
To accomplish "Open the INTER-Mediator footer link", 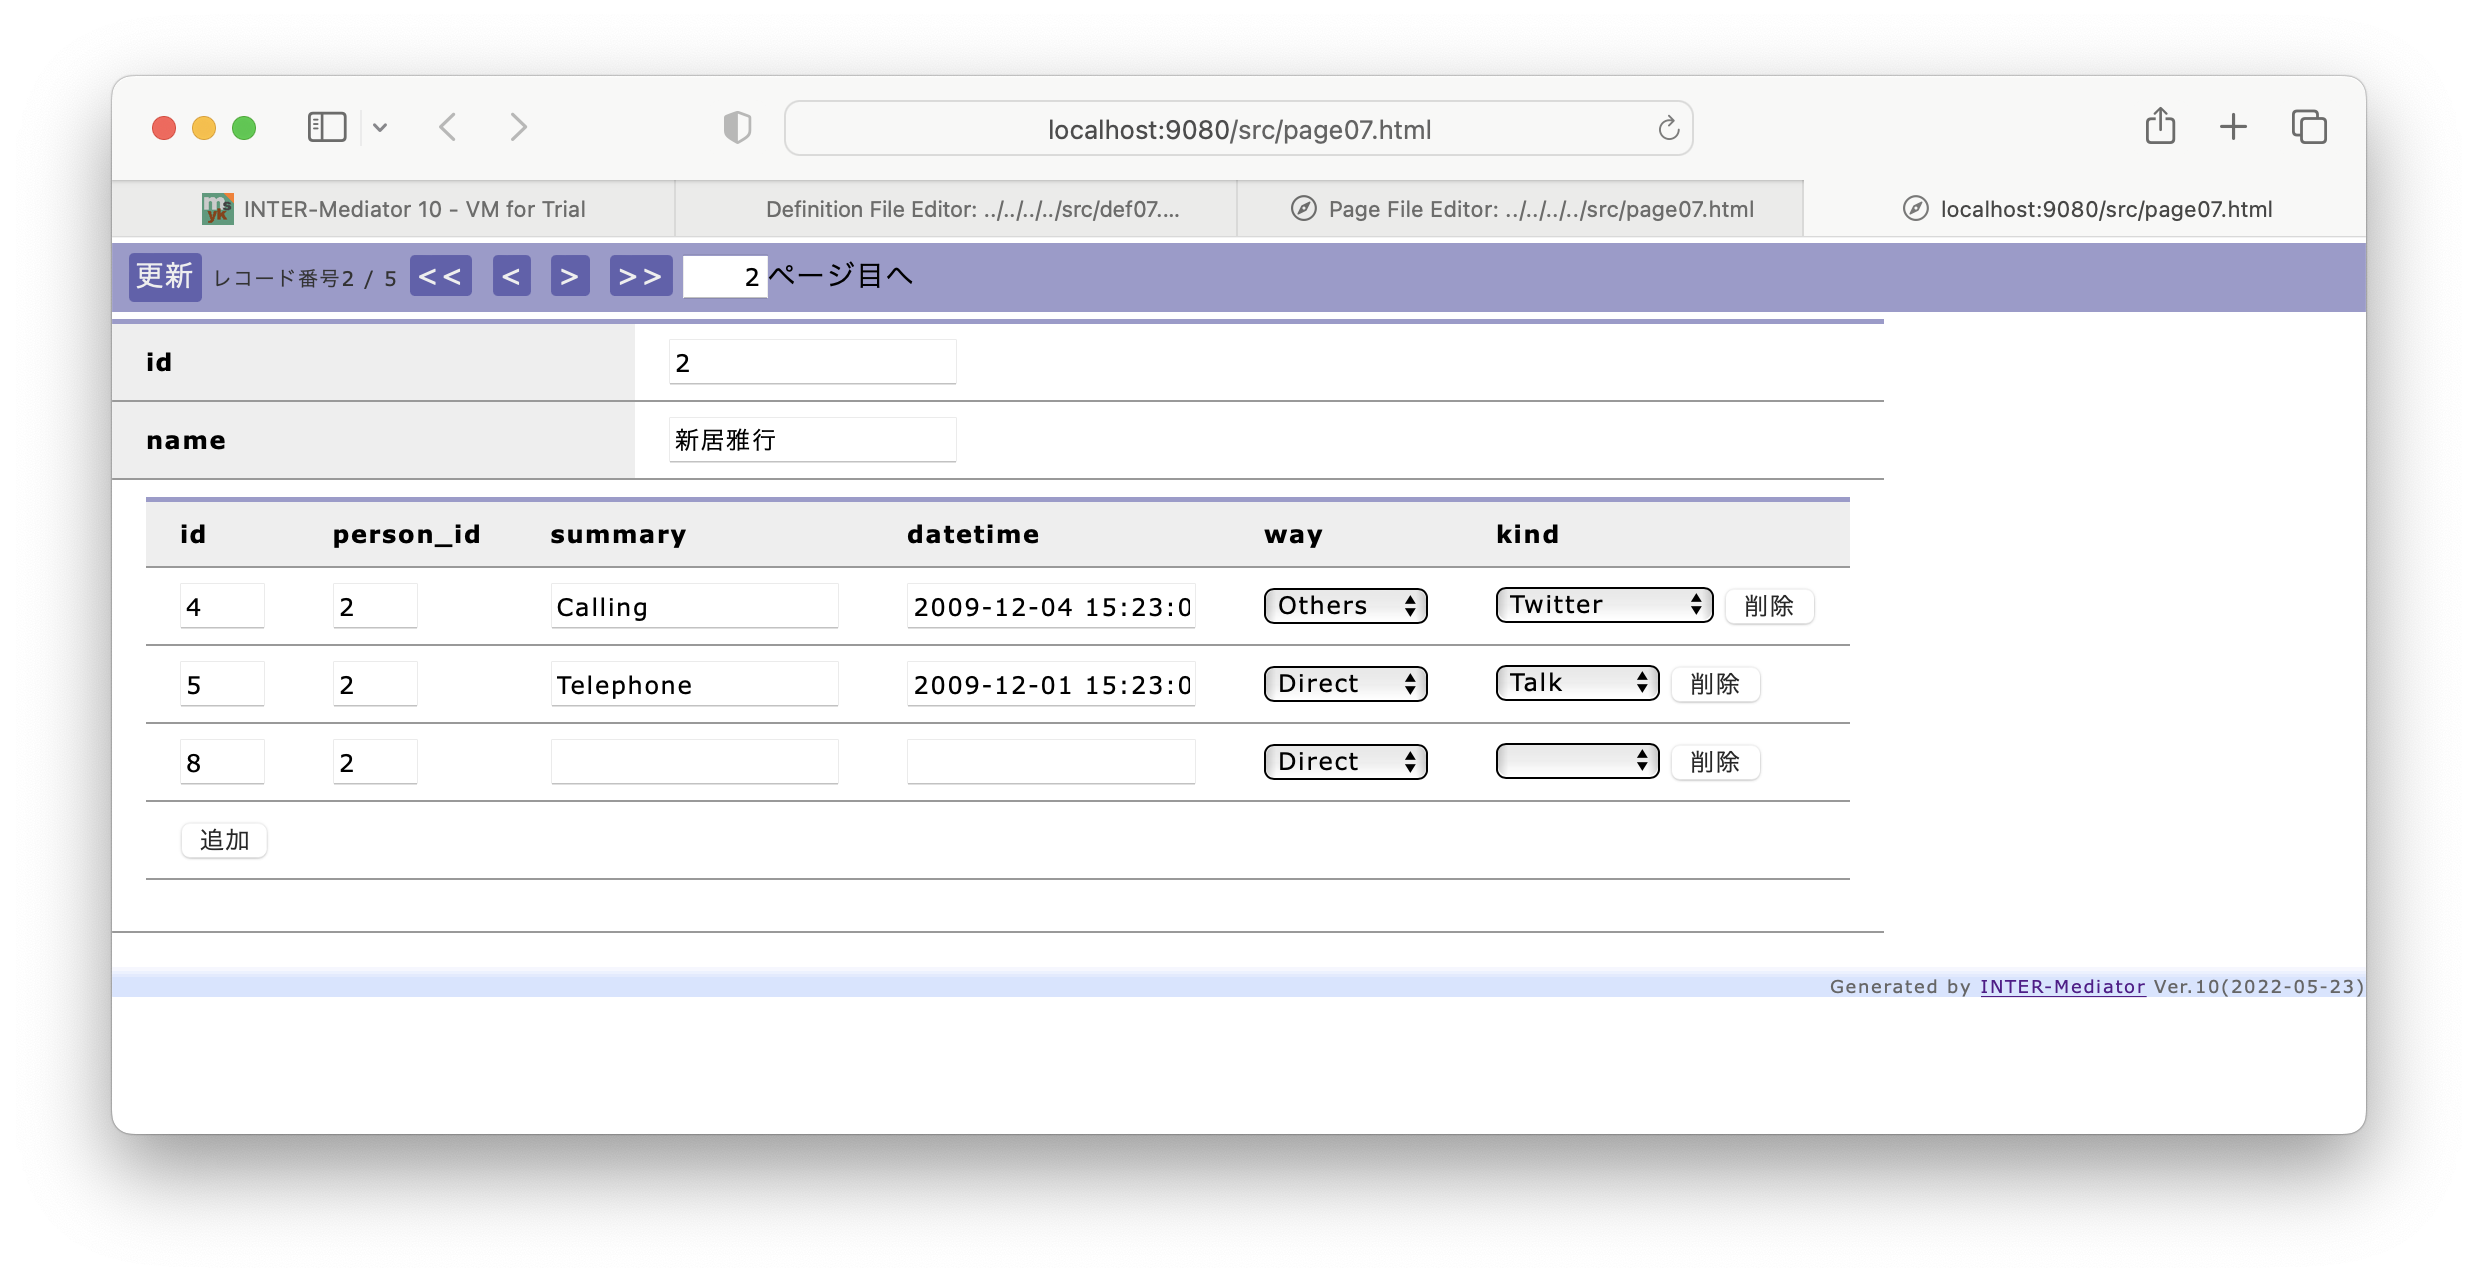I will 2062,986.
